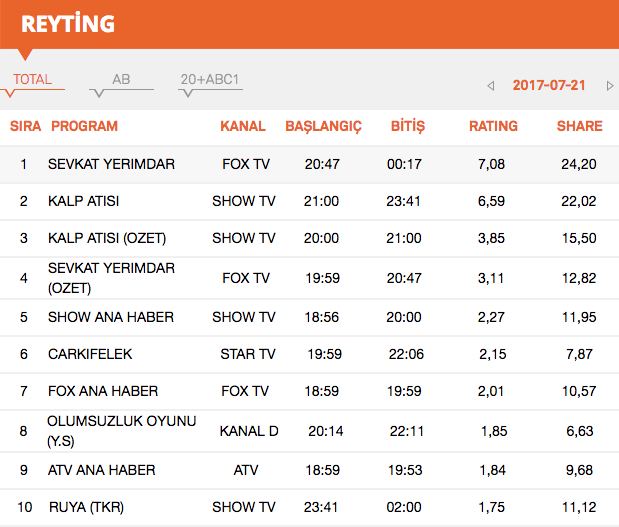Click the SIRA column header
Viewport: 619px width, 527px height.
click(x=25, y=126)
